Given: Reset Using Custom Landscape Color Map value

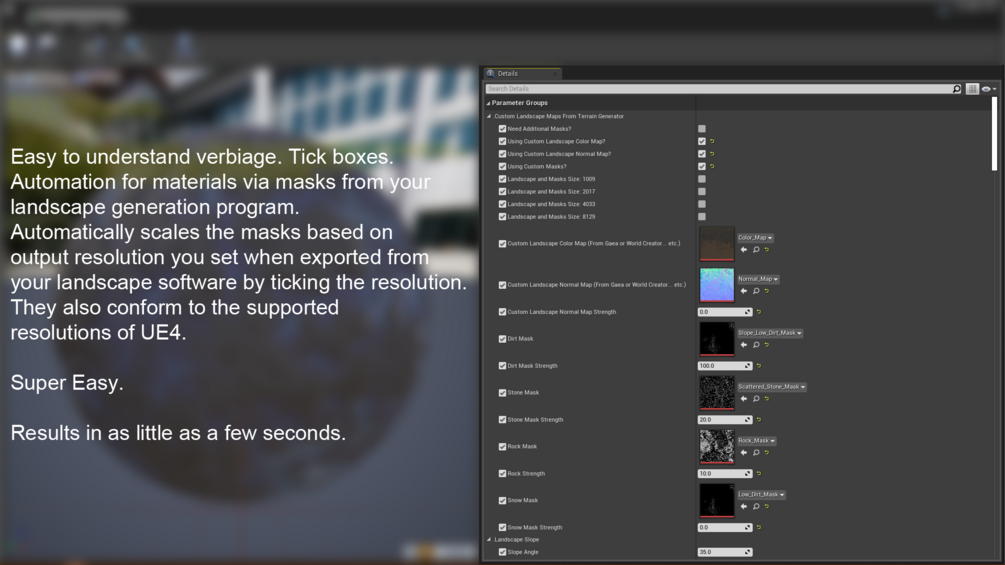Looking at the screenshot, I should tap(712, 142).
